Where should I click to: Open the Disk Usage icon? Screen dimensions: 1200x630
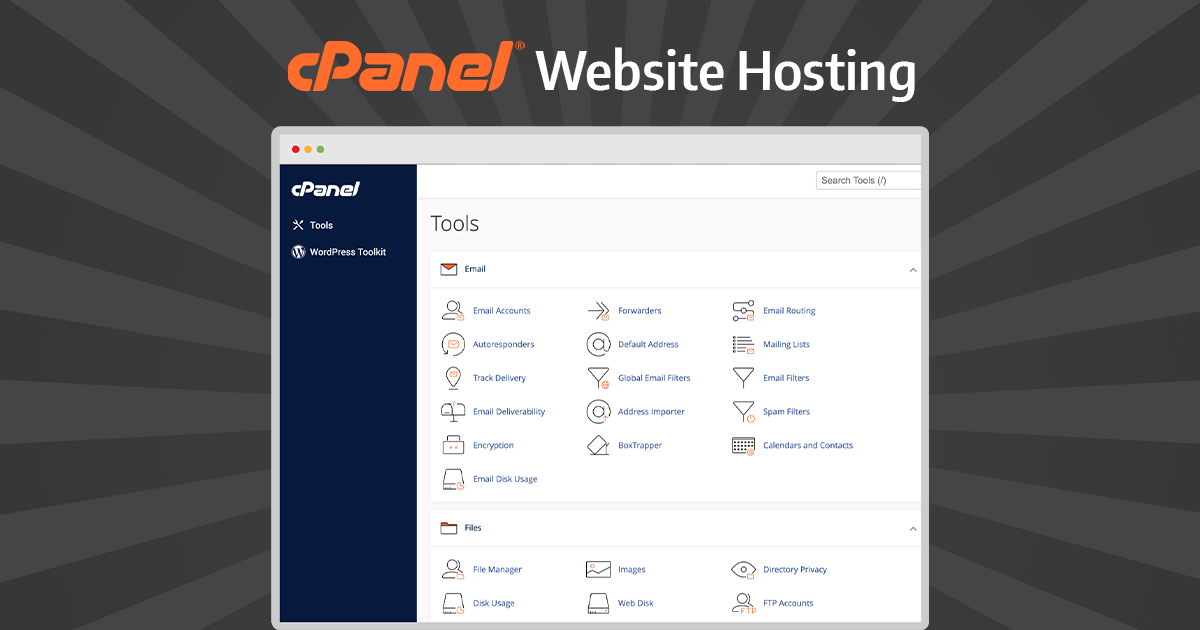(x=453, y=603)
